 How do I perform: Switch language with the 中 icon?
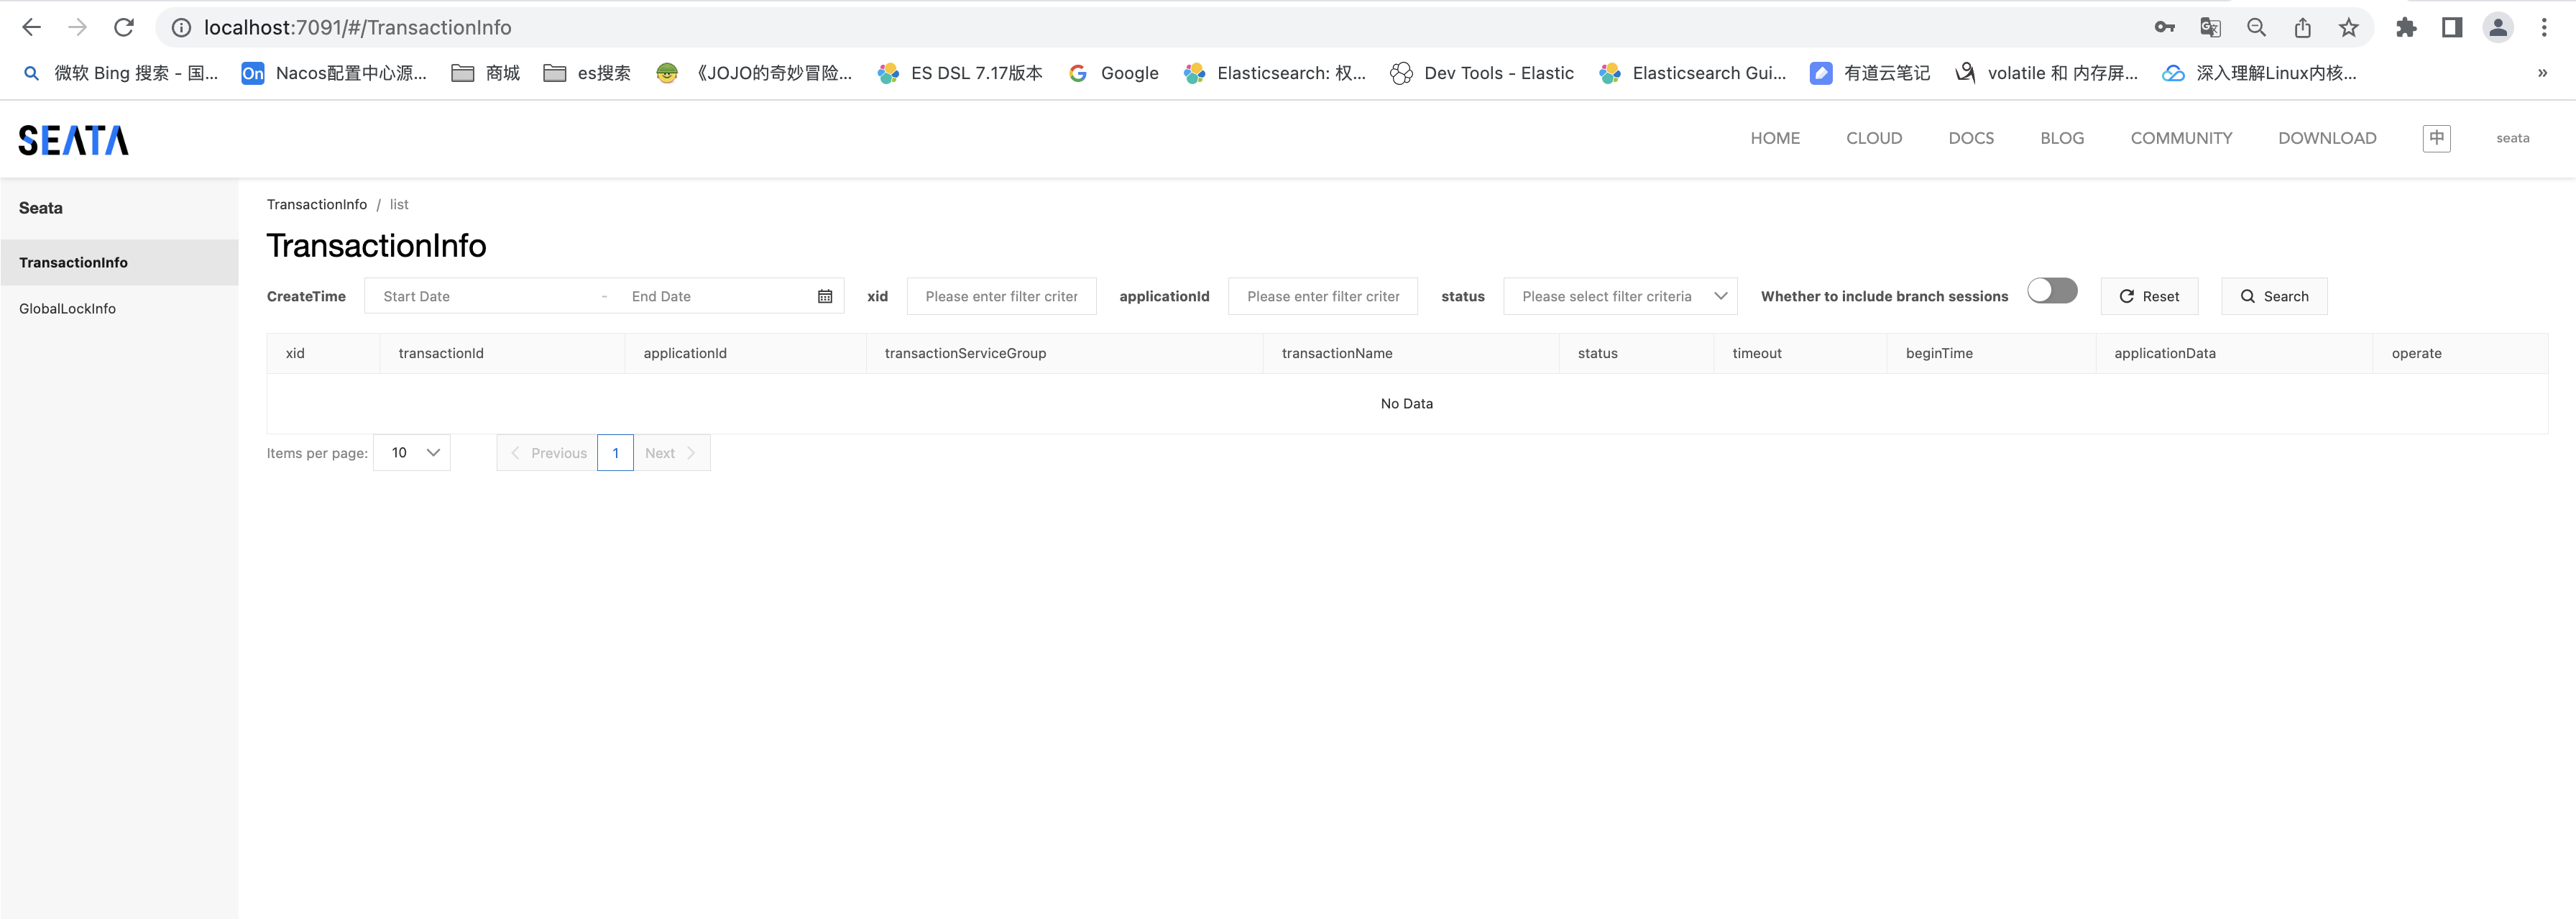pos(2436,138)
